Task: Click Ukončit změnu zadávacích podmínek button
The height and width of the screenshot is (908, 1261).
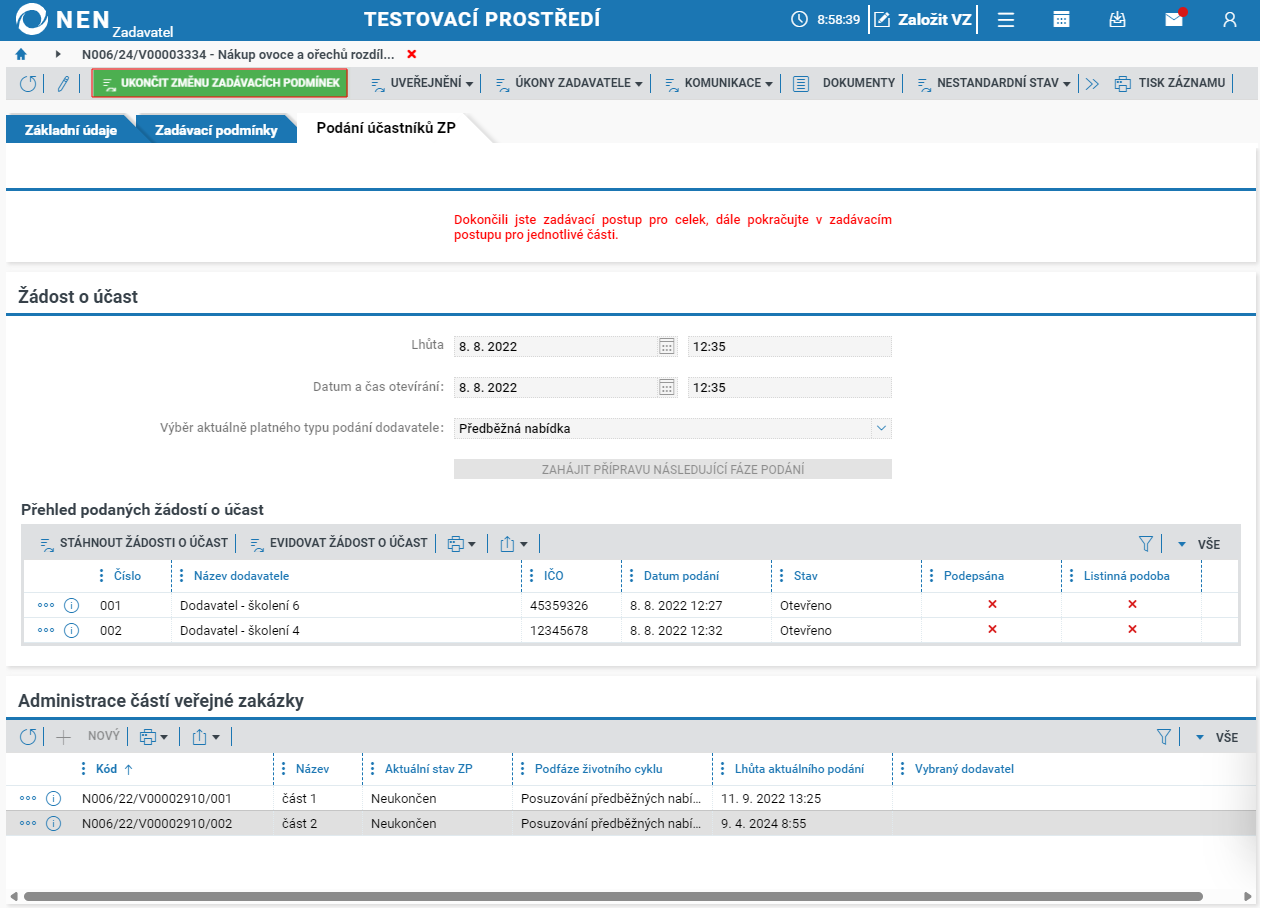Action: tap(220, 83)
